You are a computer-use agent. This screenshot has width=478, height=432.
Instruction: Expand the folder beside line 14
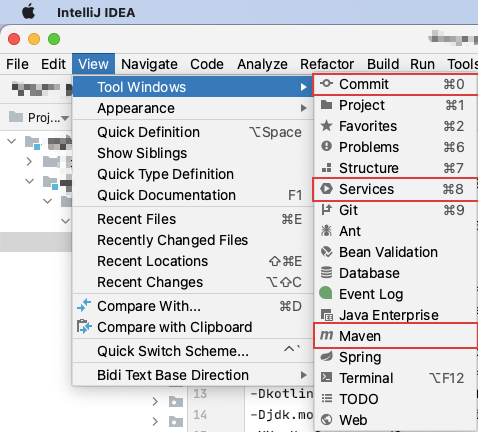(155, 422)
